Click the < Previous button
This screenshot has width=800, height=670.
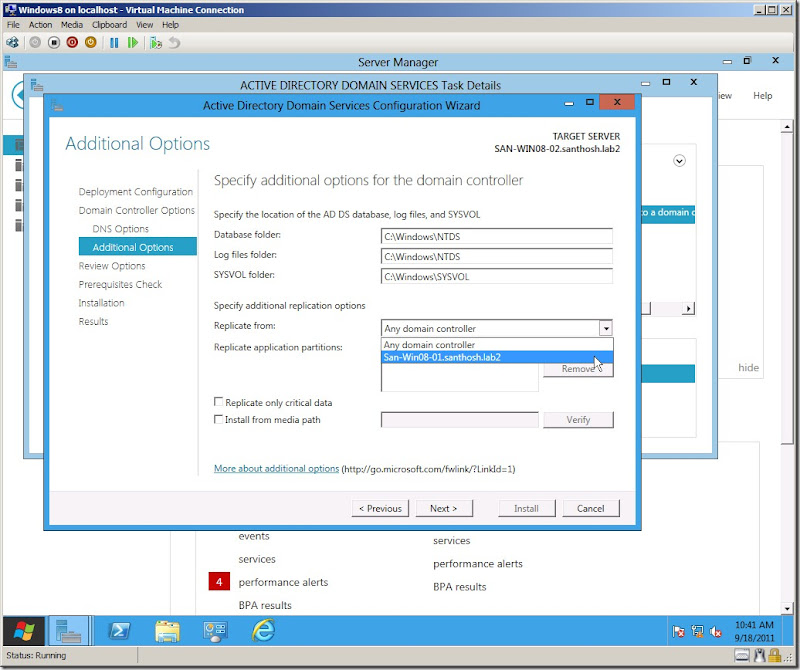380,508
